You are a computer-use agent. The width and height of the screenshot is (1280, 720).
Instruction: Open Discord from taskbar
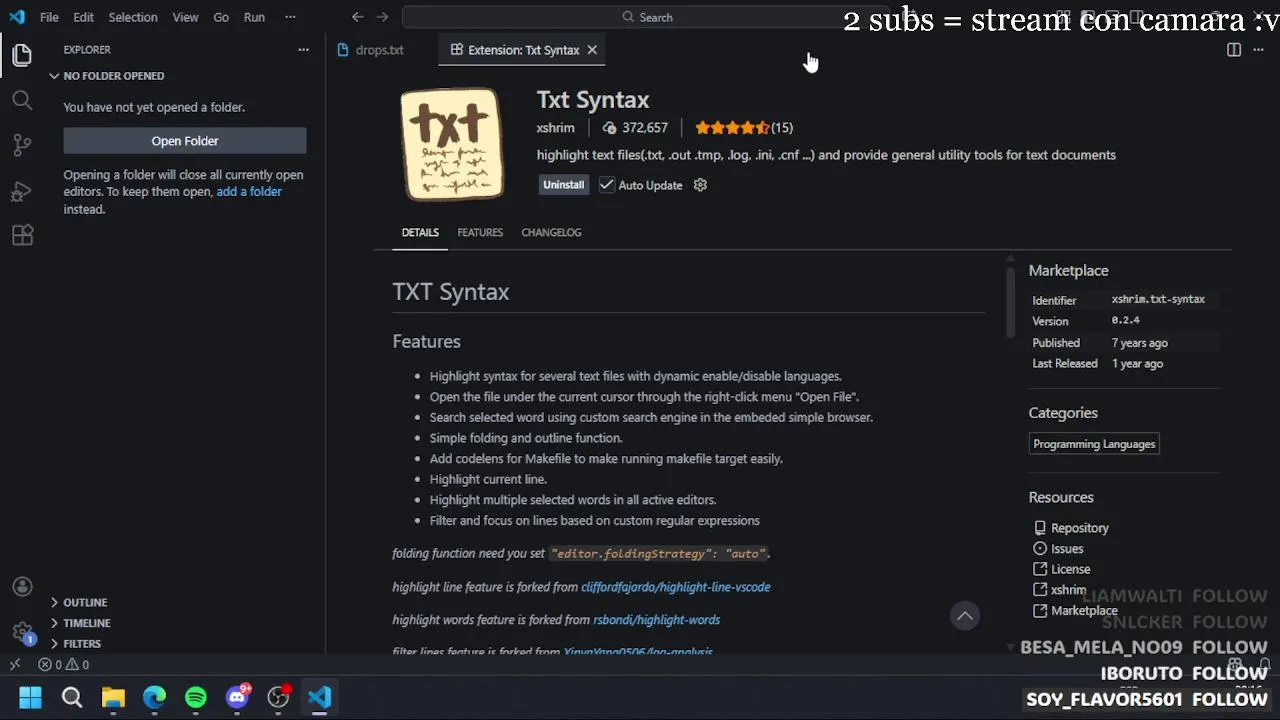pyautogui.click(x=237, y=697)
